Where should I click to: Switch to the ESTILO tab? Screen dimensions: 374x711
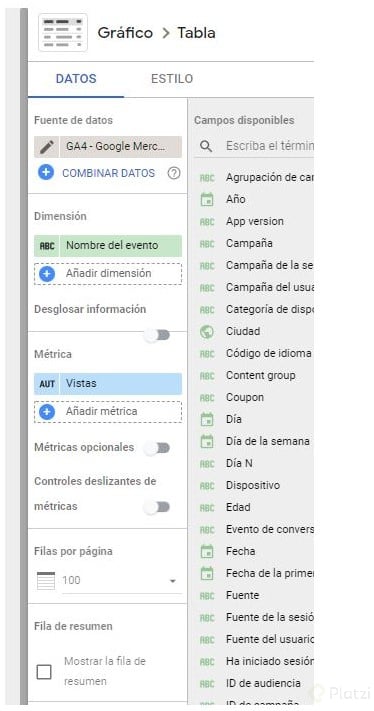coord(172,78)
